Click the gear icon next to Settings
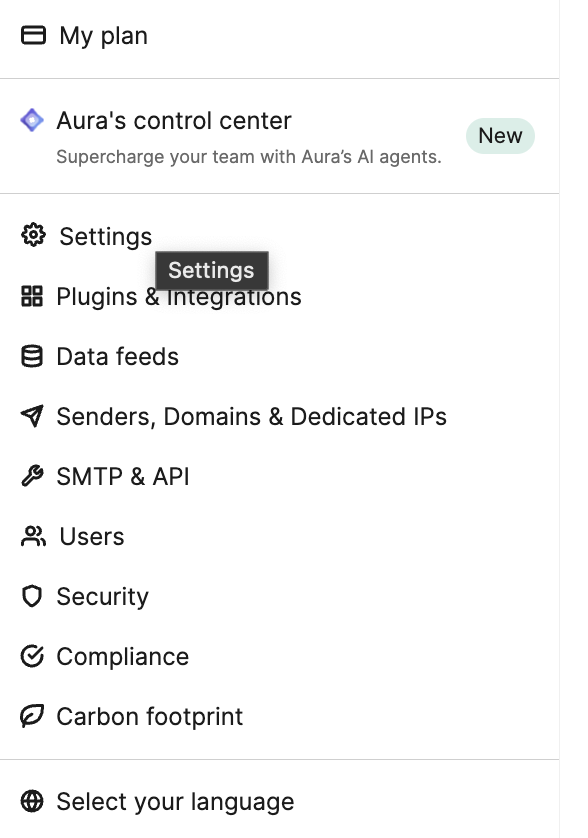588x838 pixels. [x=33, y=235]
